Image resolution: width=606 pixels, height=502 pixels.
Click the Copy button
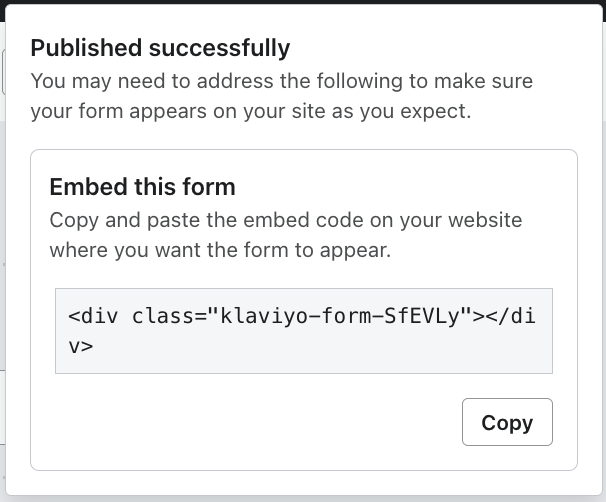[x=507, y=422]
